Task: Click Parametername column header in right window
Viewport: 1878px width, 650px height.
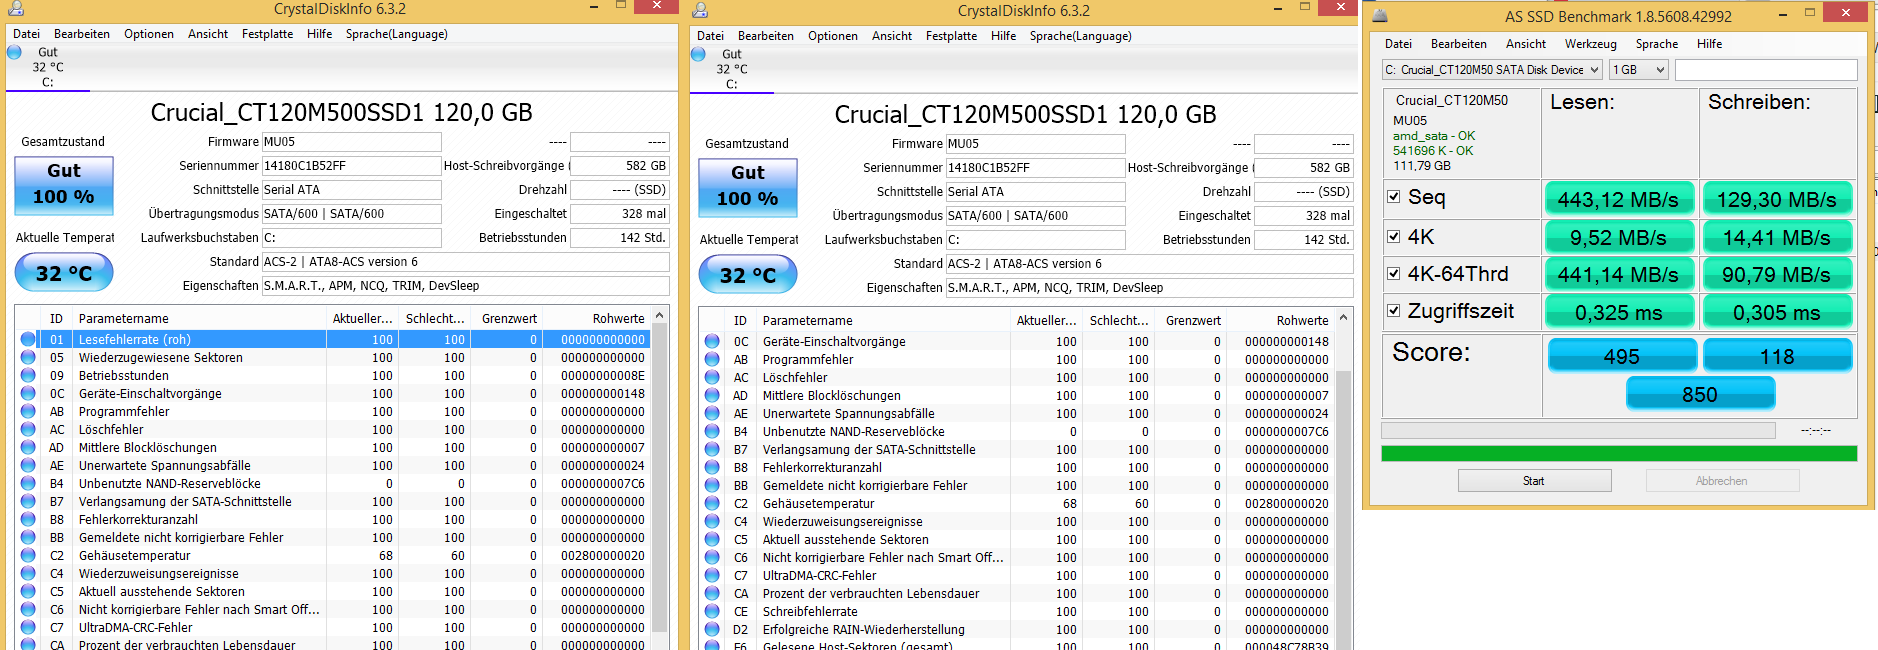Action: click(884, 321)
